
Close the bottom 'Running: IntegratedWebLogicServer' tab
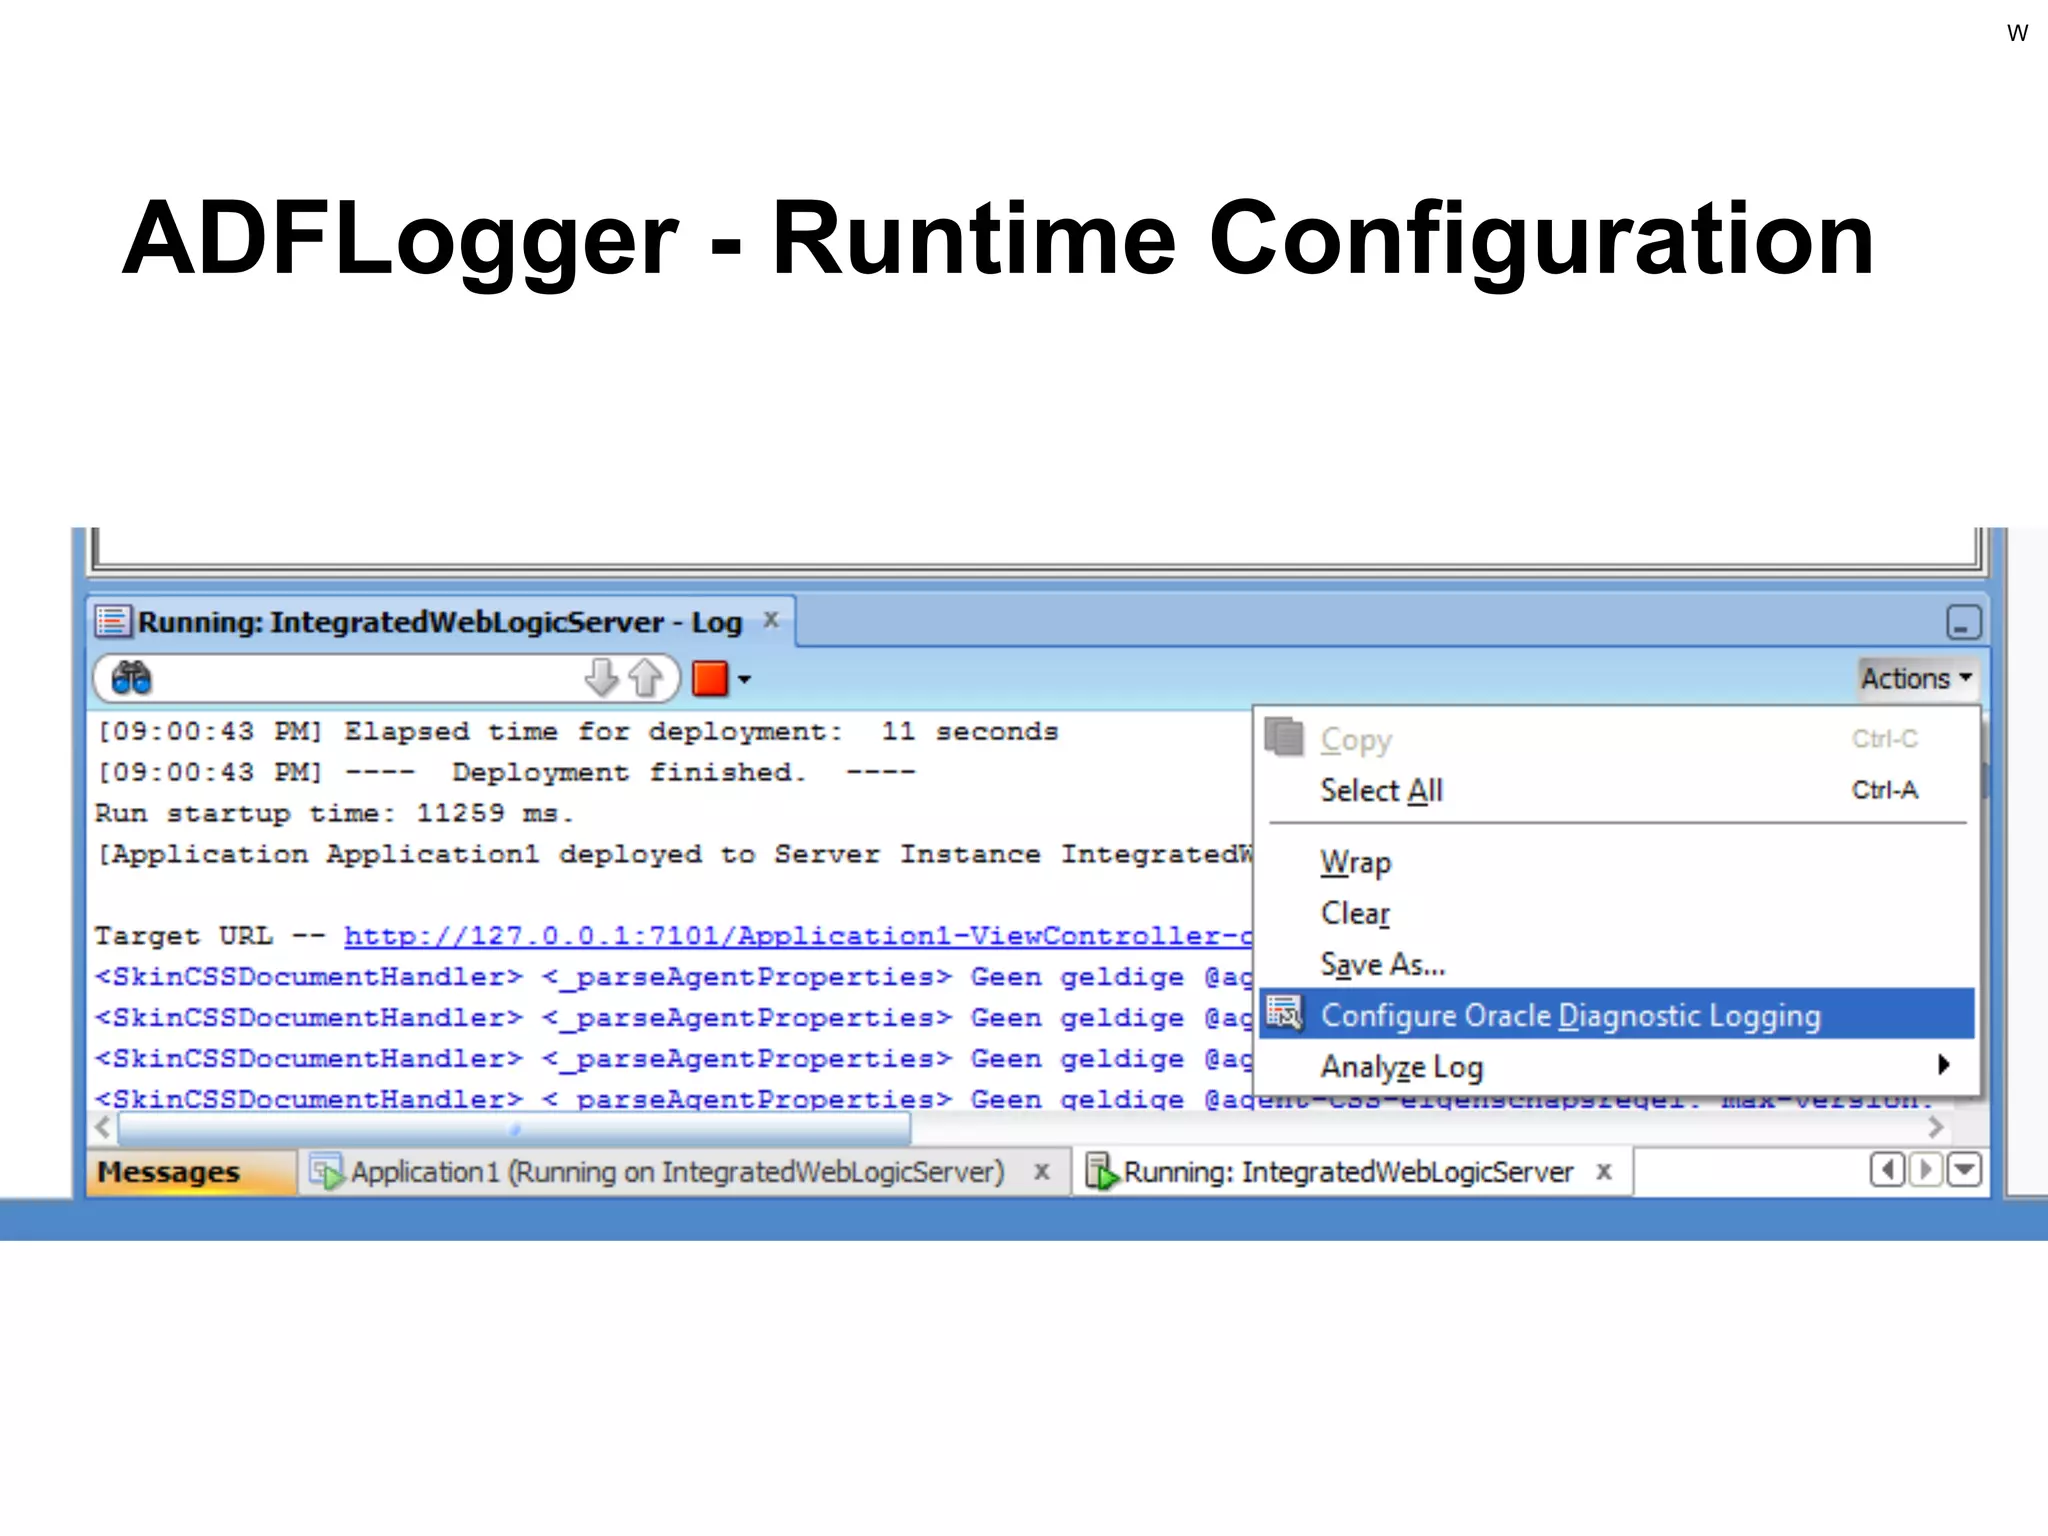(x=1604, y=1171)
